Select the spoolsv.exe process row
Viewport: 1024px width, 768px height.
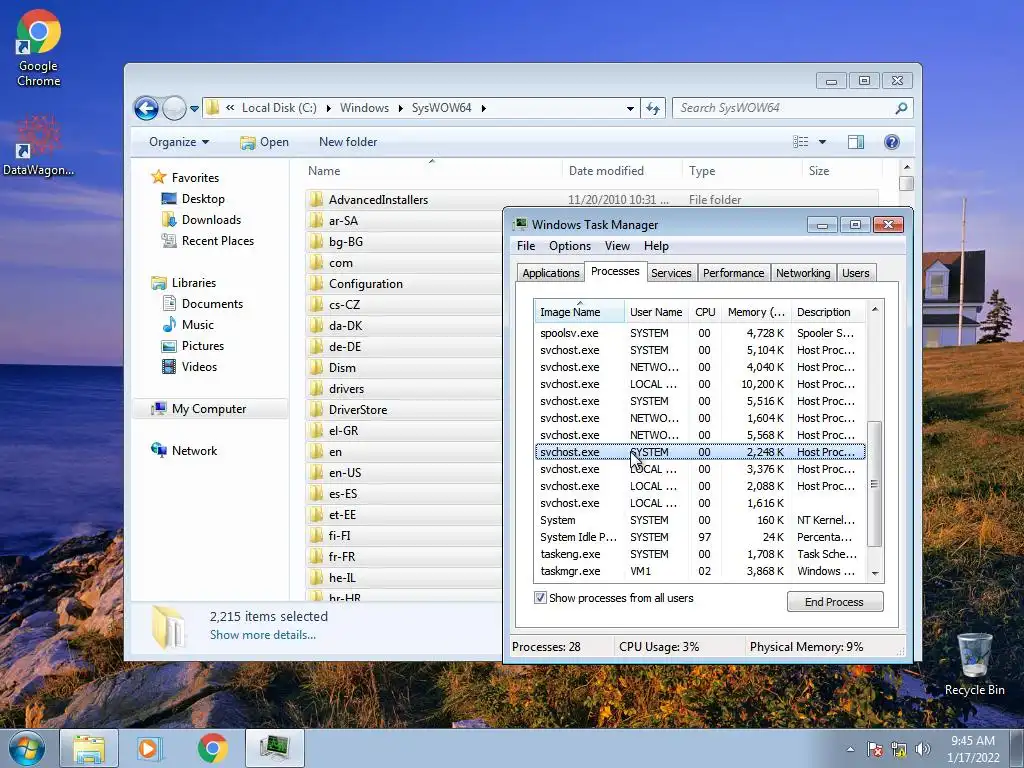point(700,333)
